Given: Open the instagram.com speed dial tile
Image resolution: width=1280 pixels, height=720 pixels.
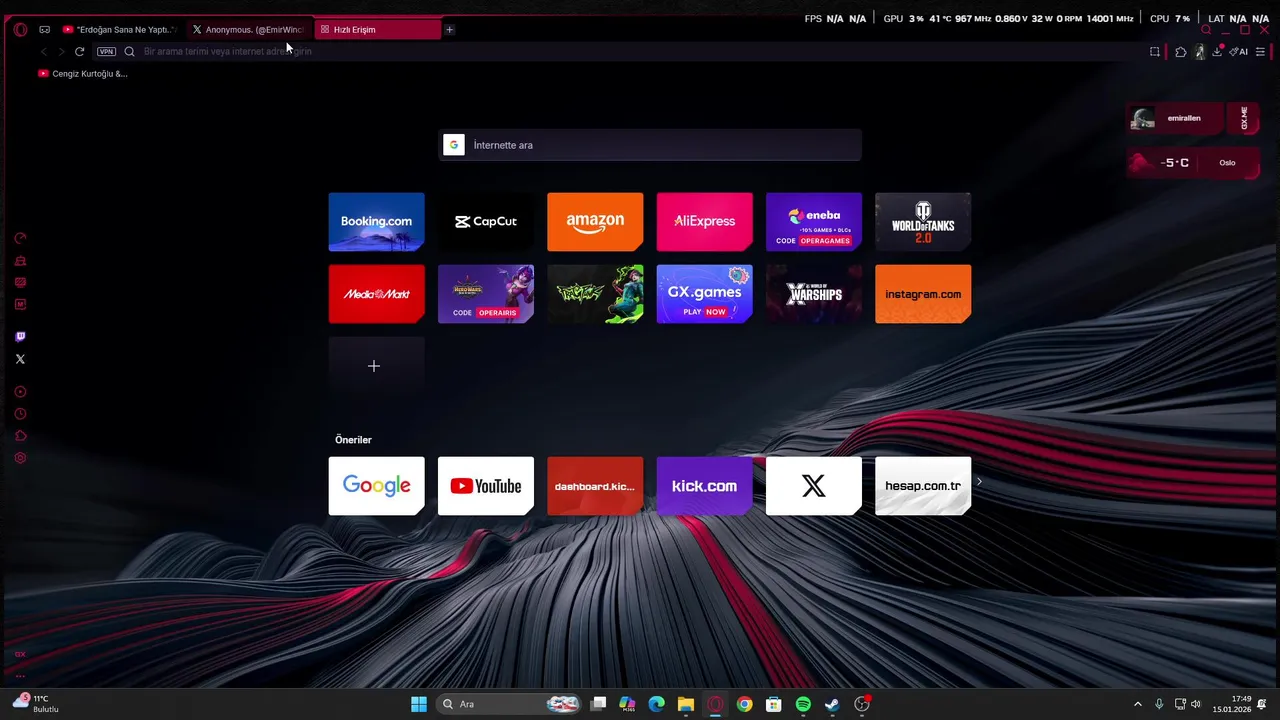Looking at the screenshot, I should coord(923,294).
